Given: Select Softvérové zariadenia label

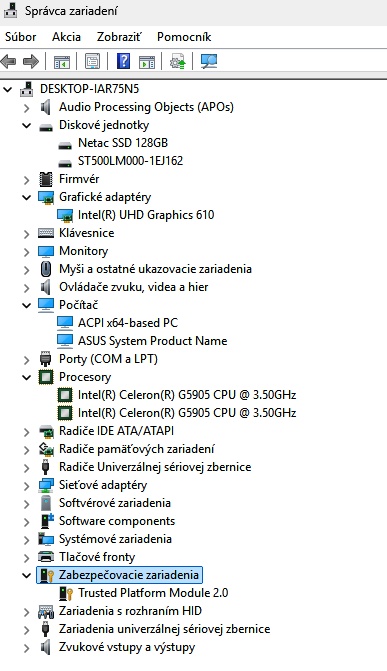Looking at the screenshot, I should 115,502.
